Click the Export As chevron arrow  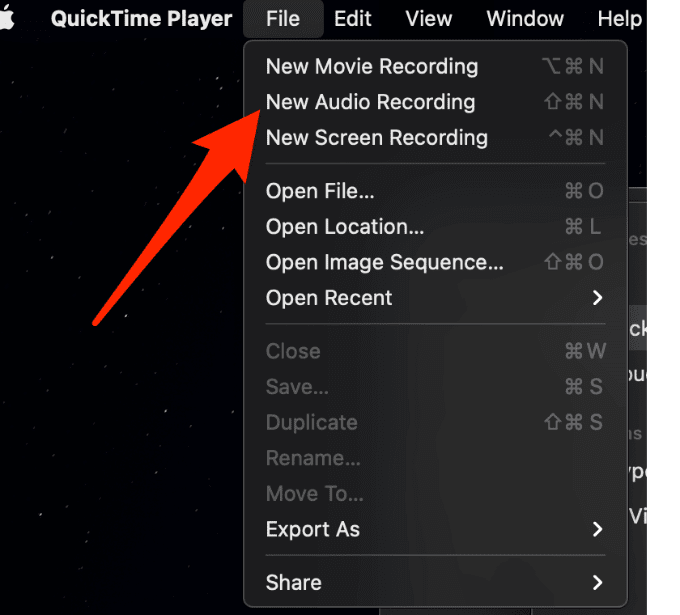point(597,530)
